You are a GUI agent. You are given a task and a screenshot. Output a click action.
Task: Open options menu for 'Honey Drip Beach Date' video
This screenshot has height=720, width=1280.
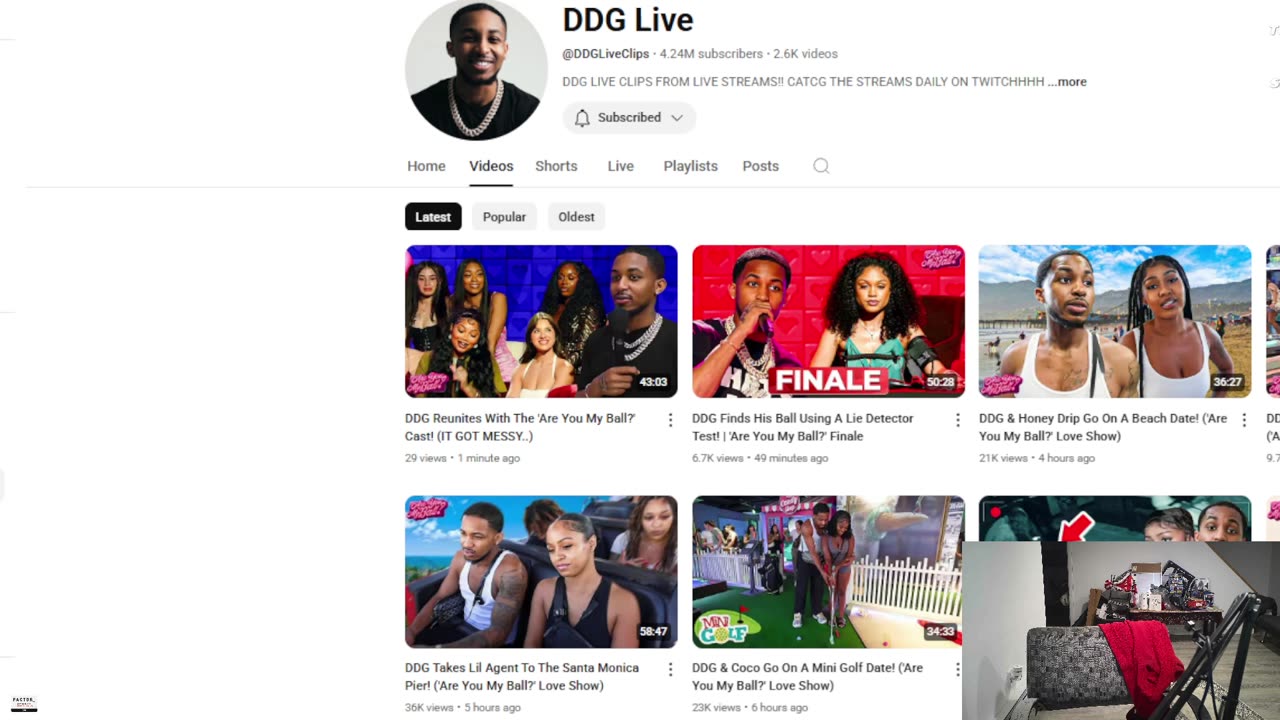(1244, 420)
